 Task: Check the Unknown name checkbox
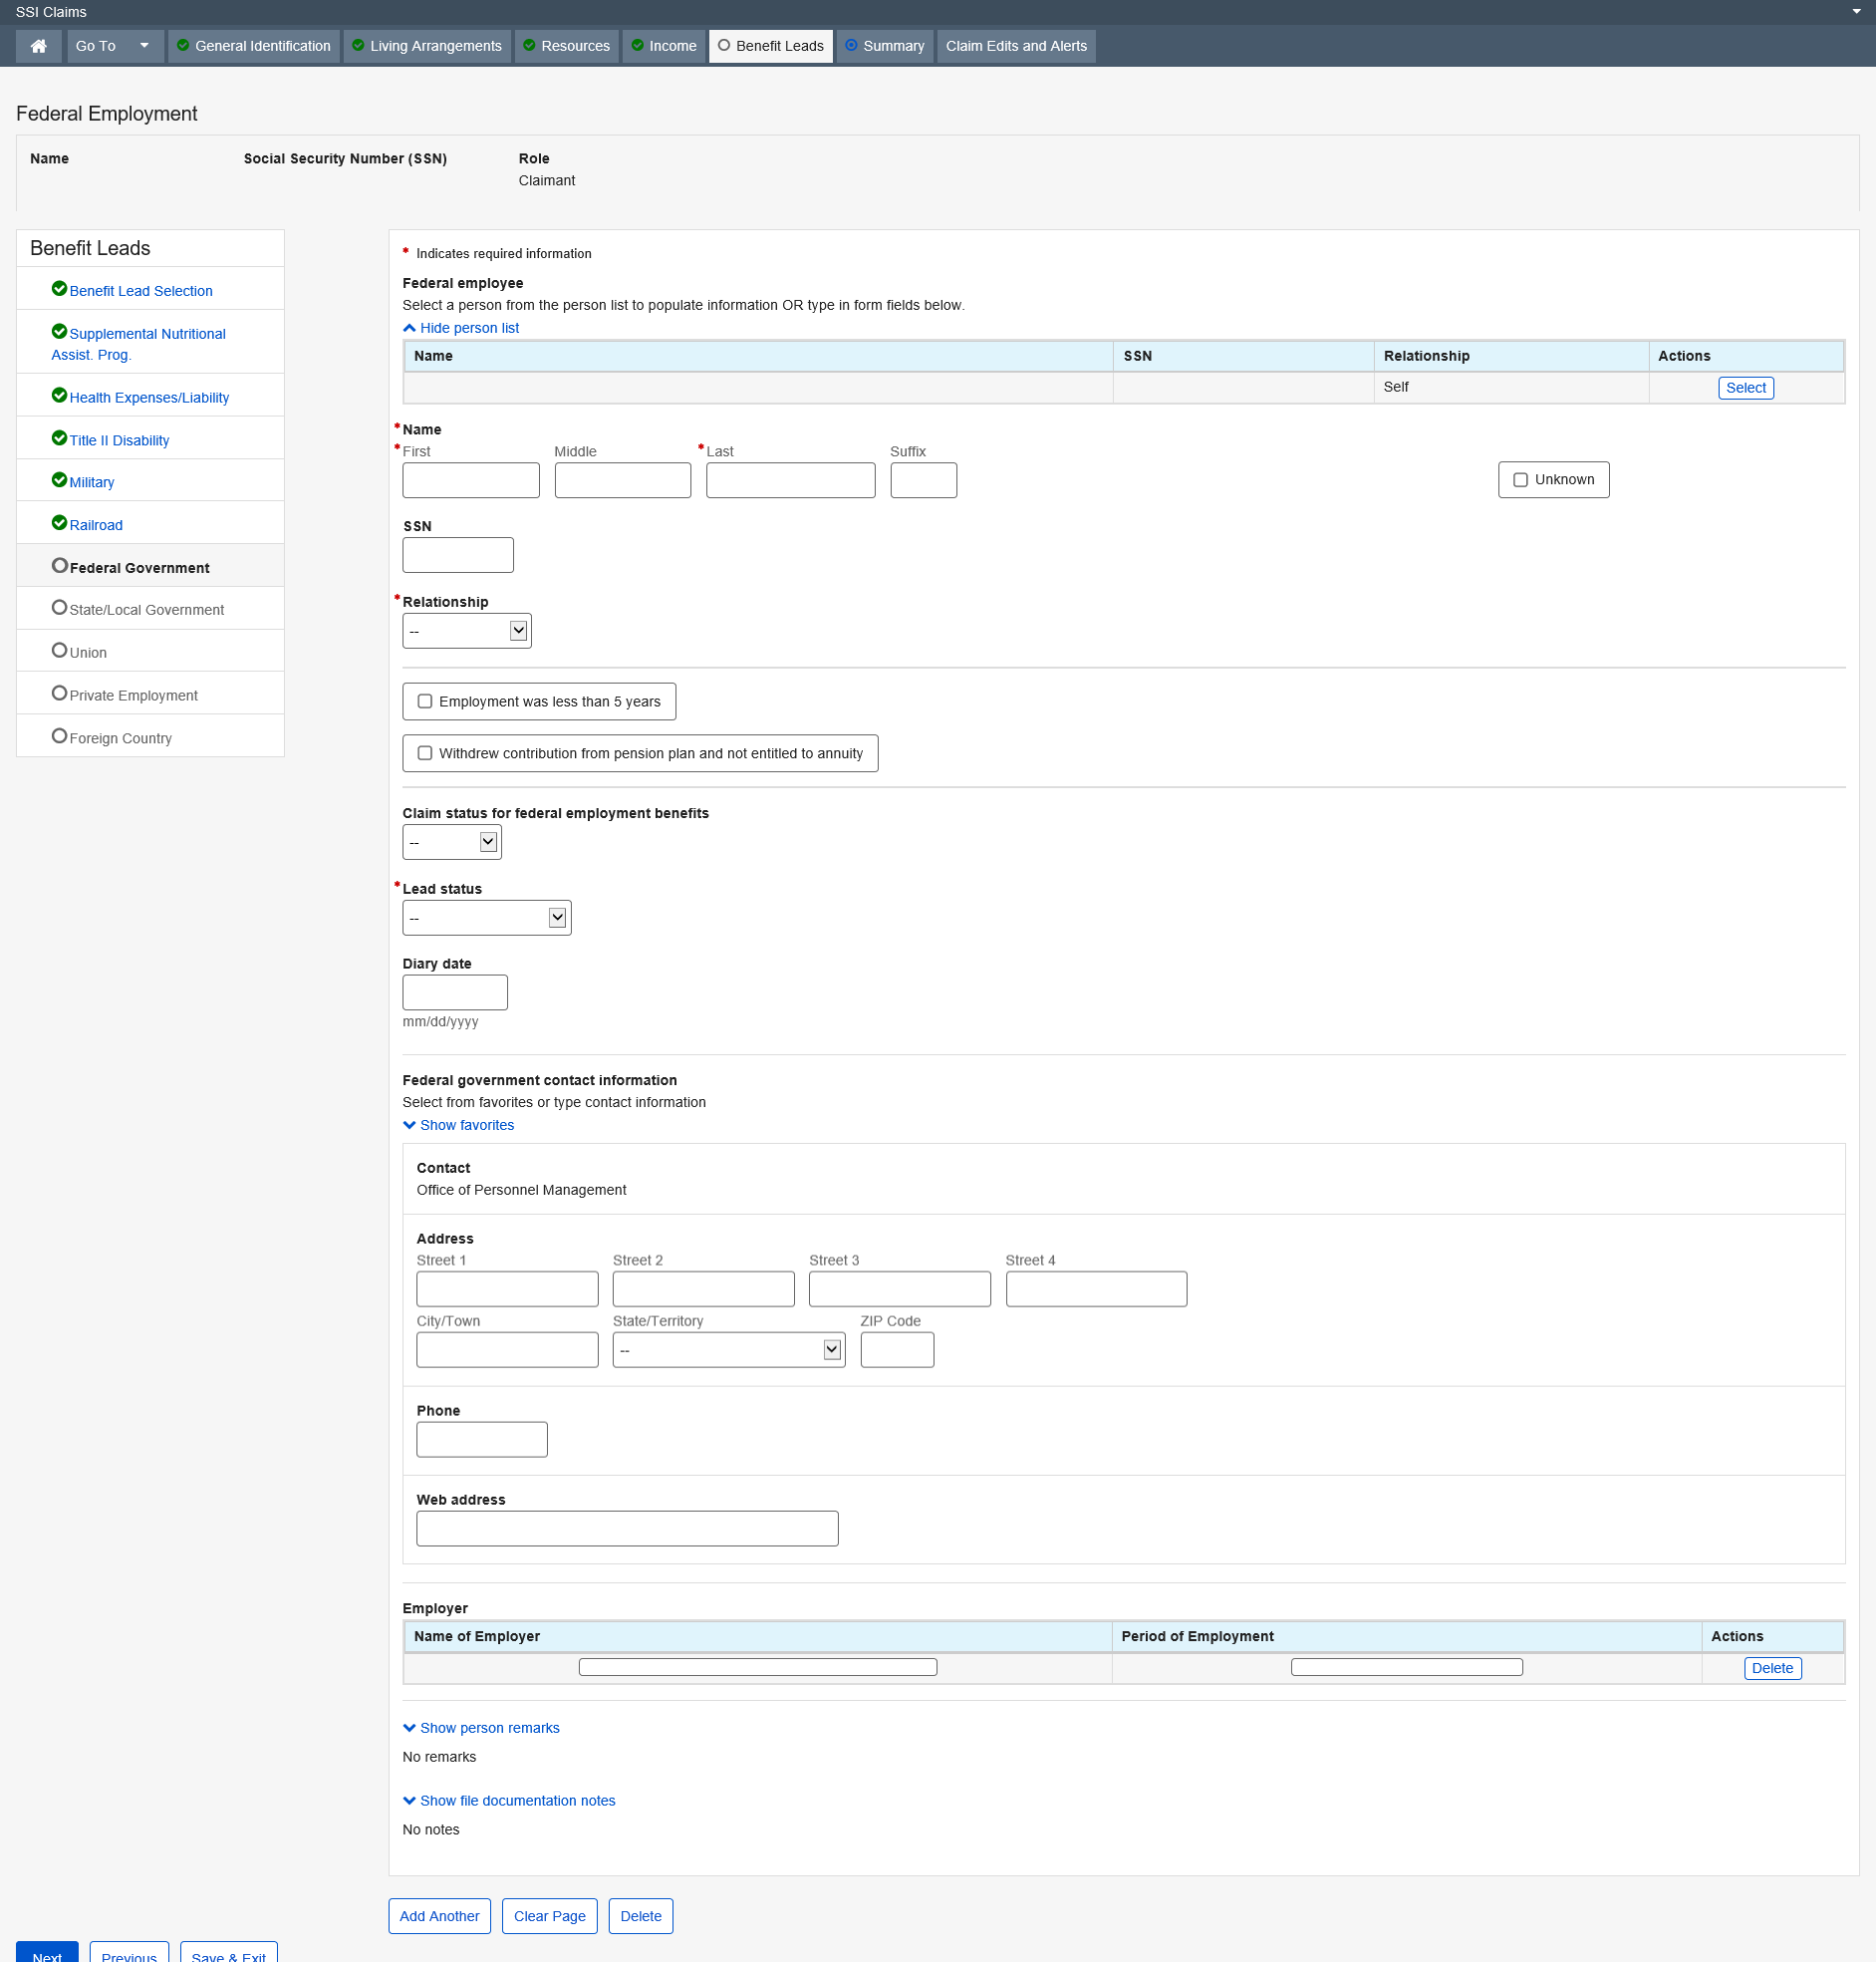coord(1520,480)
